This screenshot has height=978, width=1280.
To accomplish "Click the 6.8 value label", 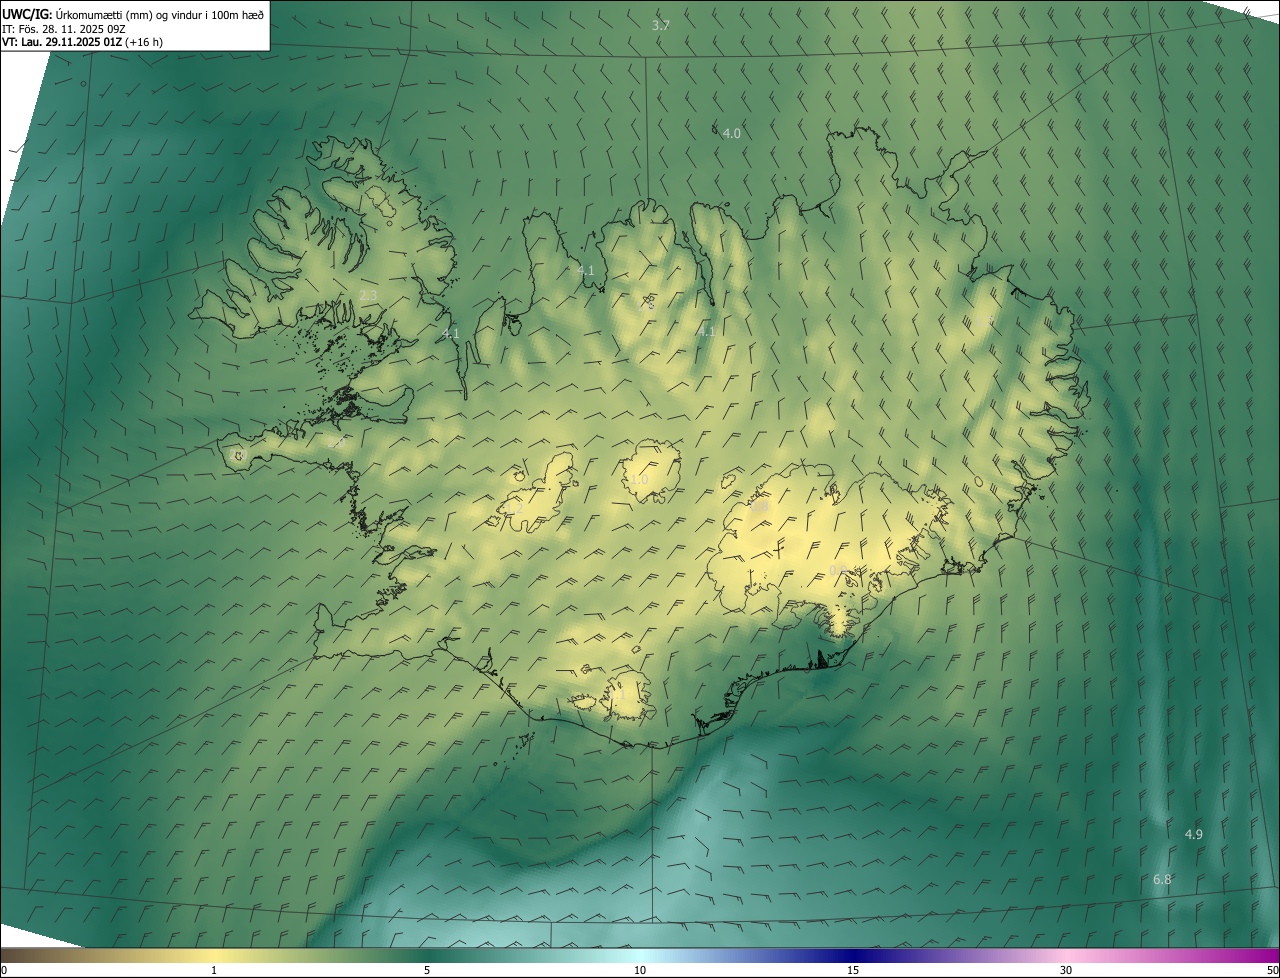I will coord(1161,879).
